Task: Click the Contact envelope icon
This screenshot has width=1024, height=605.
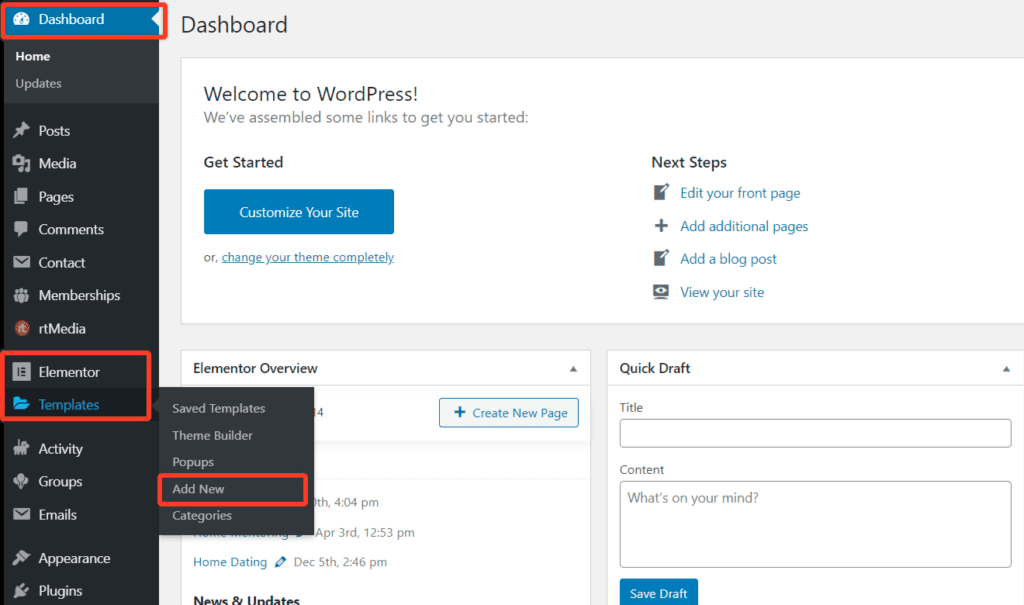Action: [x=22, y=262]
